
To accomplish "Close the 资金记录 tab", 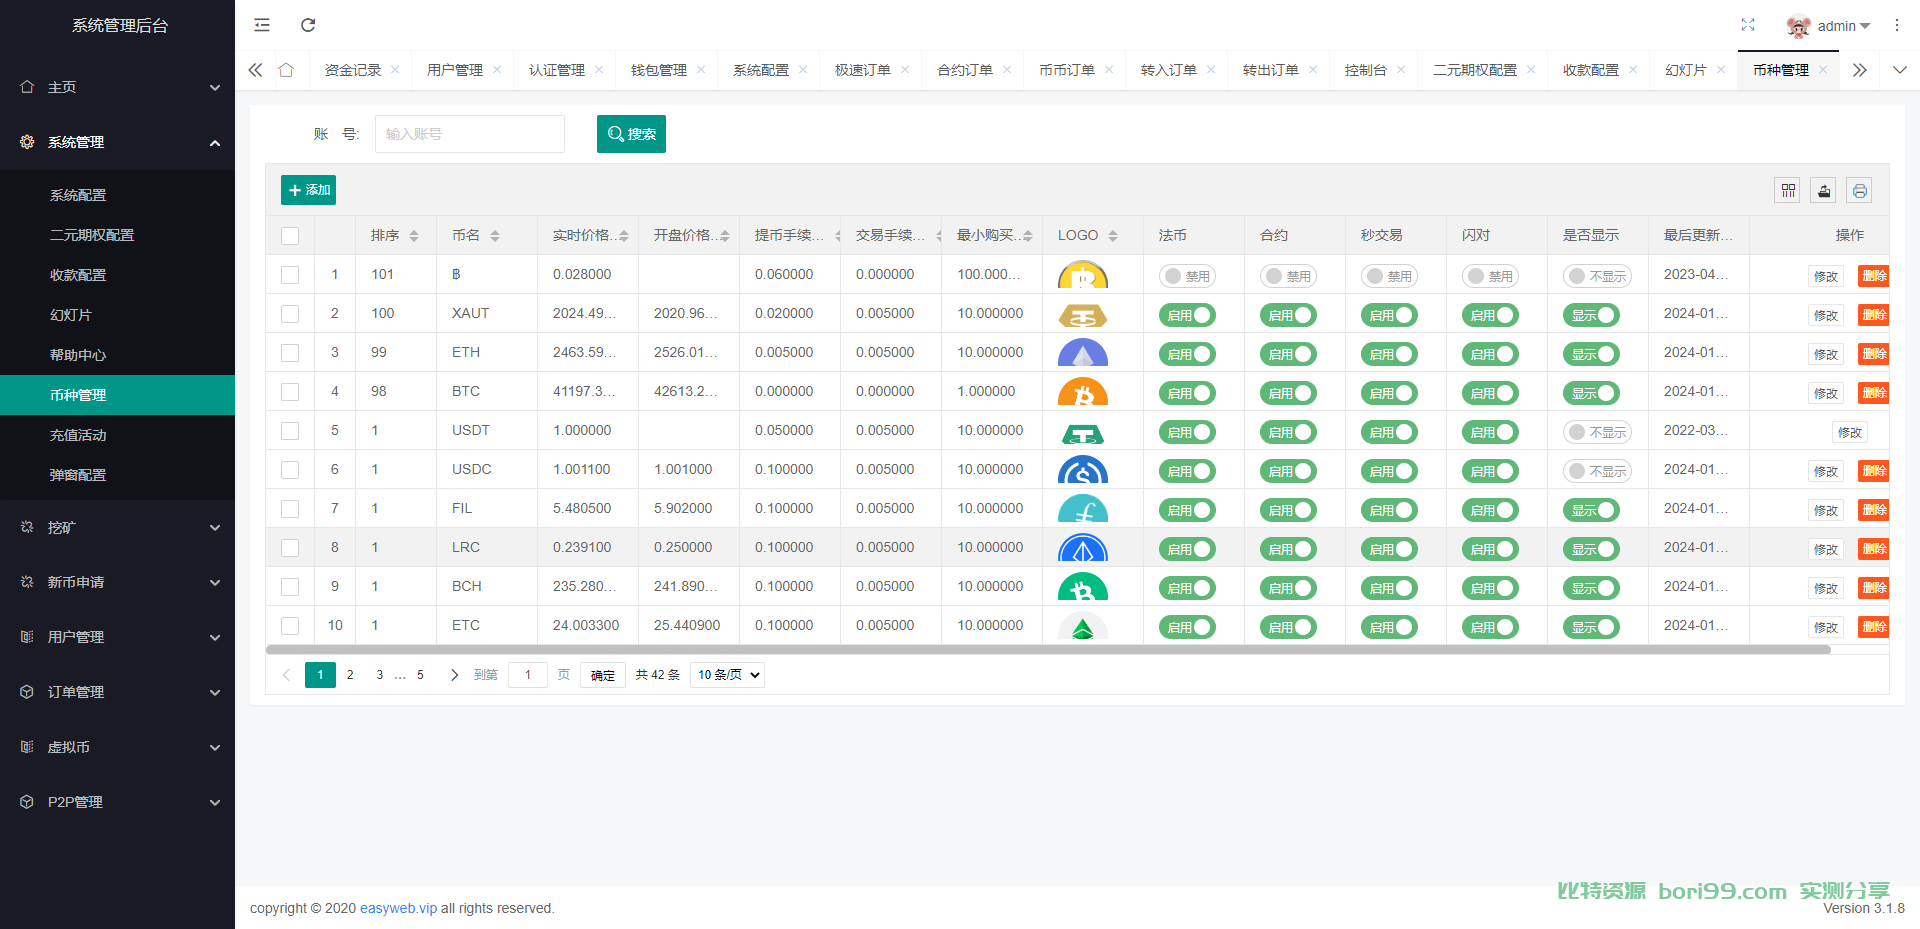I will coord(395,70).
